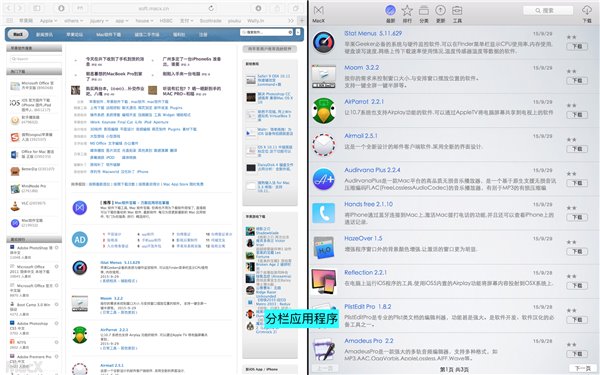Image resolution: width=600 pixels, height=375 pixels.
Task: Go back in the Safari window
Action: [10, 8]
